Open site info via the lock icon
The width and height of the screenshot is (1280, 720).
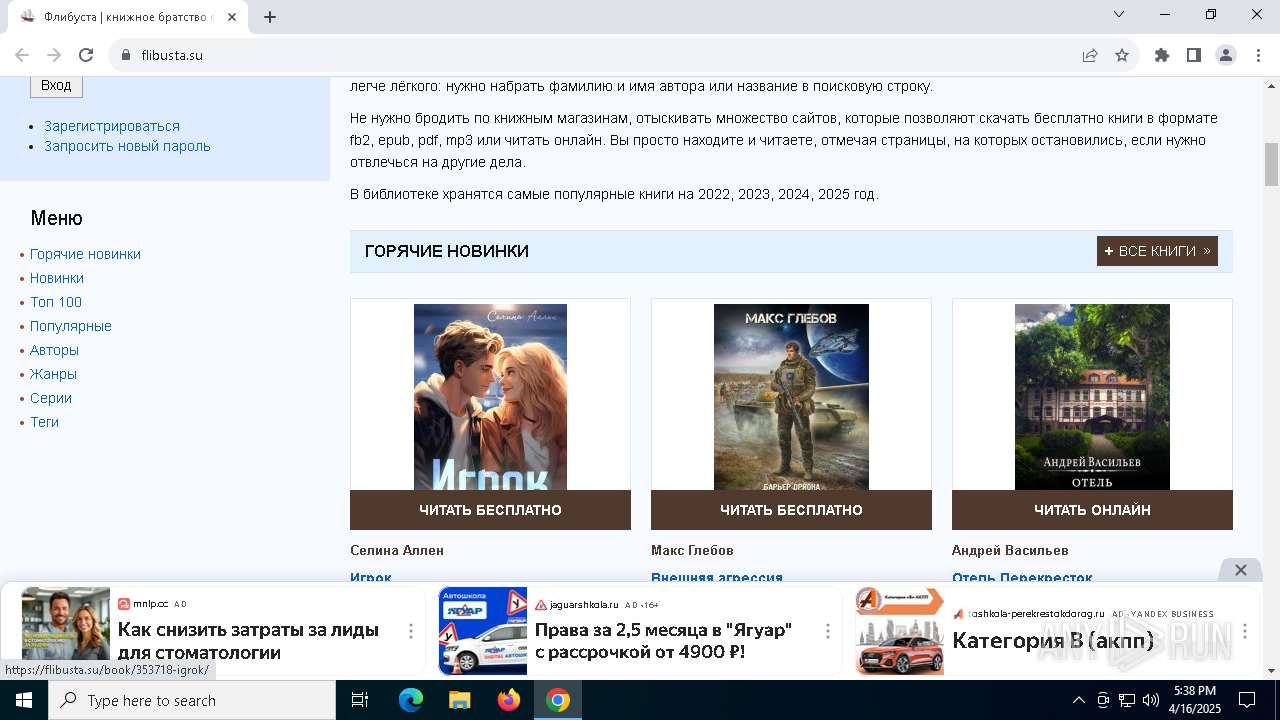[x=125, y=55]
